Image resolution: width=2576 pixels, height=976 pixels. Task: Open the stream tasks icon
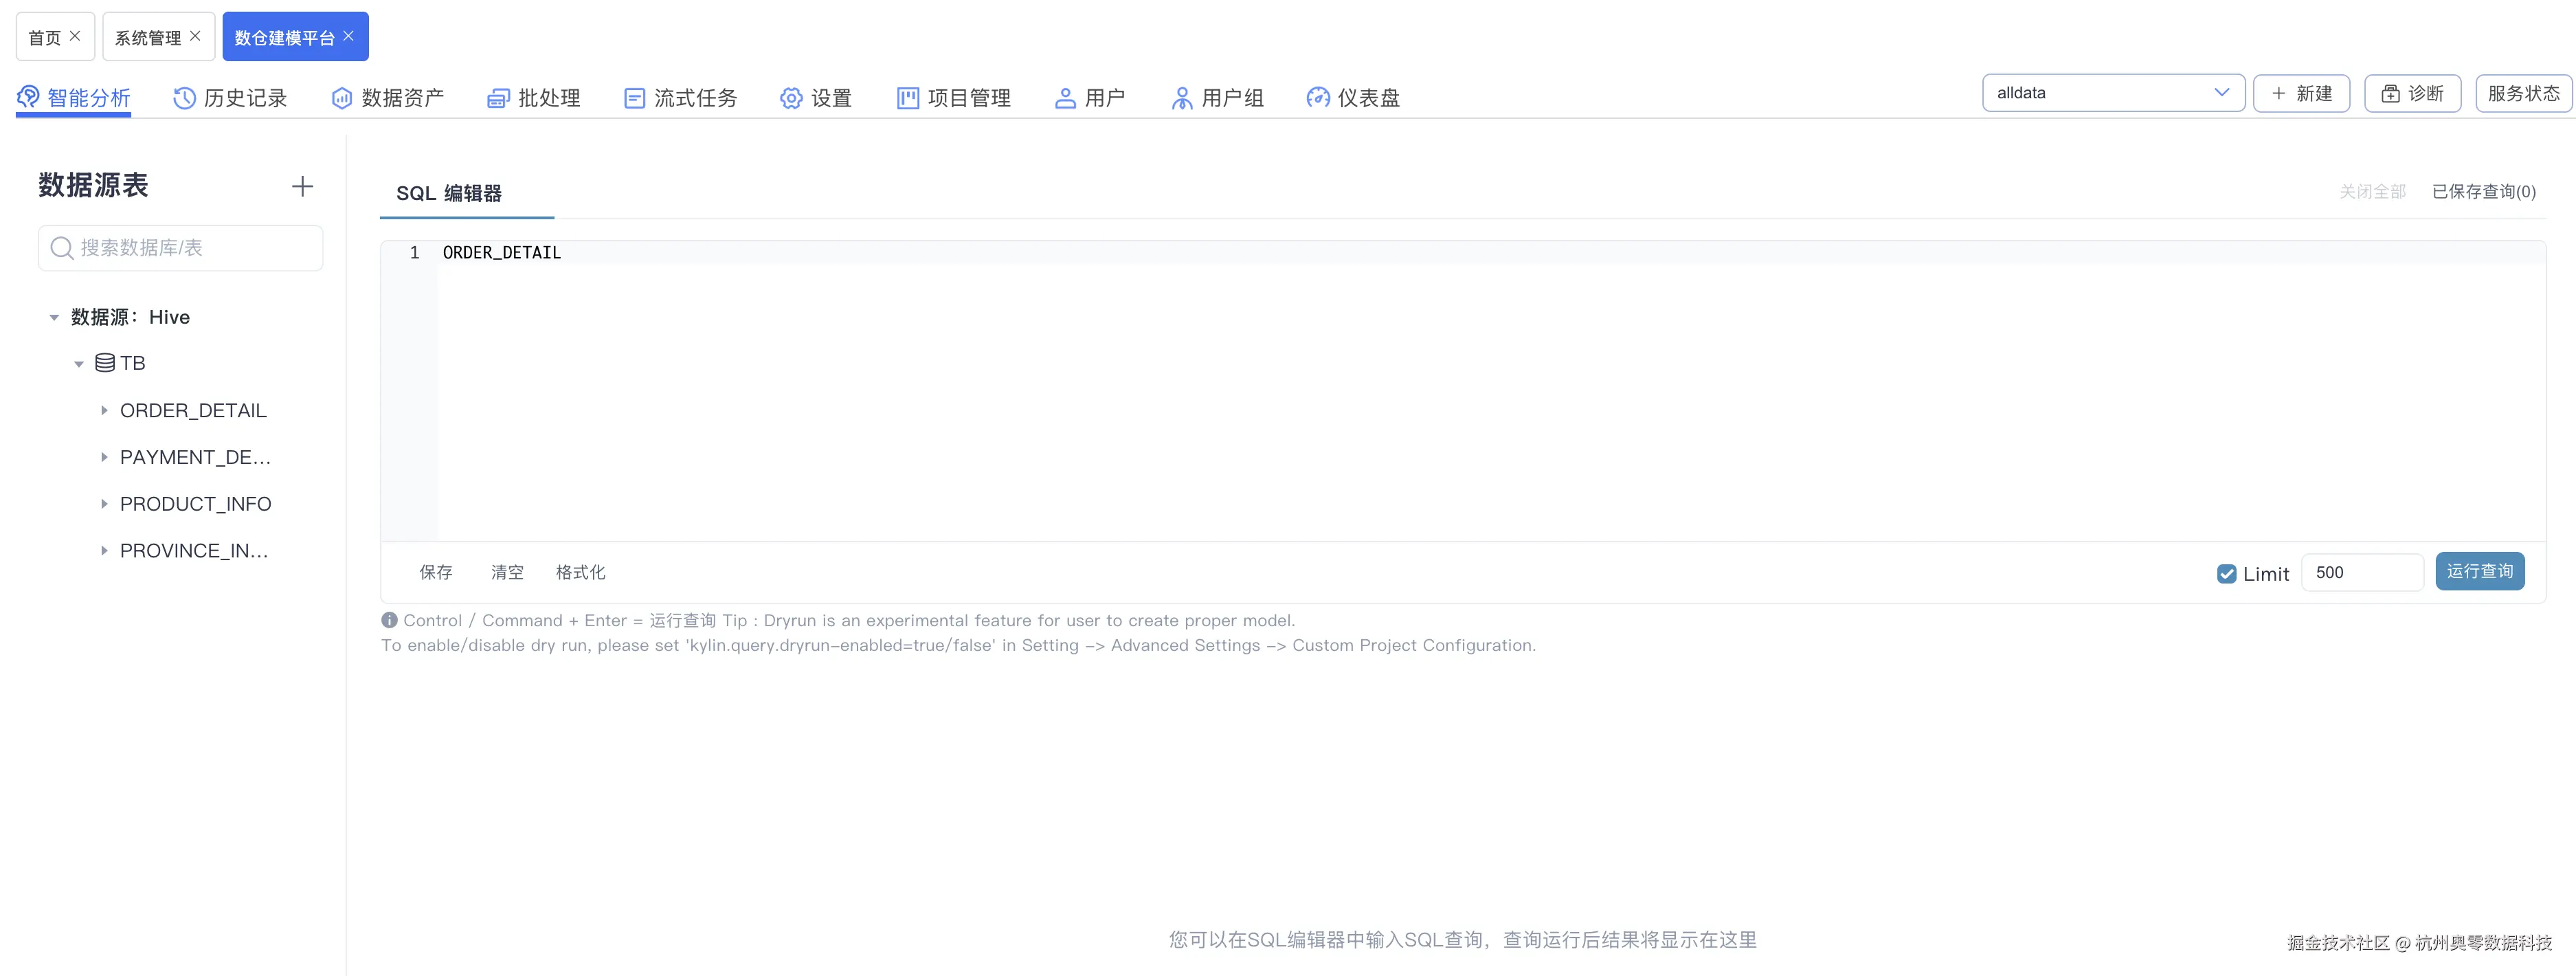click(x=634, y=98)
